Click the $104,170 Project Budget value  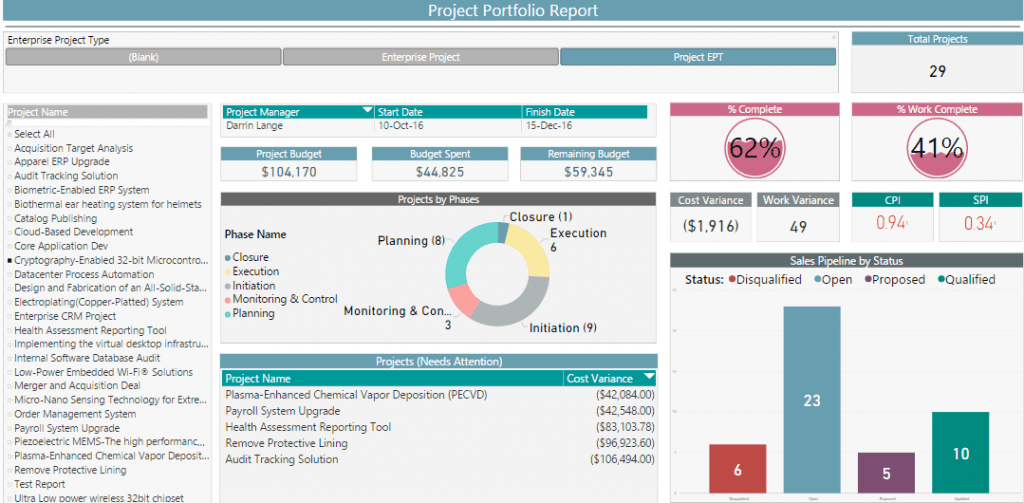coord(289,172)
